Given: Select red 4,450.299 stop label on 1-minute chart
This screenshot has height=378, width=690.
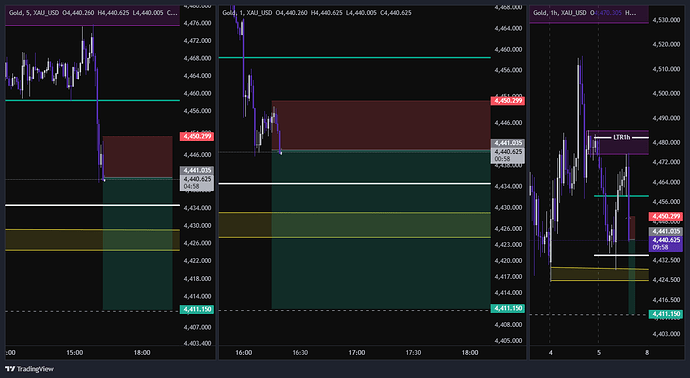Looking at the screenshot, I should pyautogui.click(x=507, y=101).
